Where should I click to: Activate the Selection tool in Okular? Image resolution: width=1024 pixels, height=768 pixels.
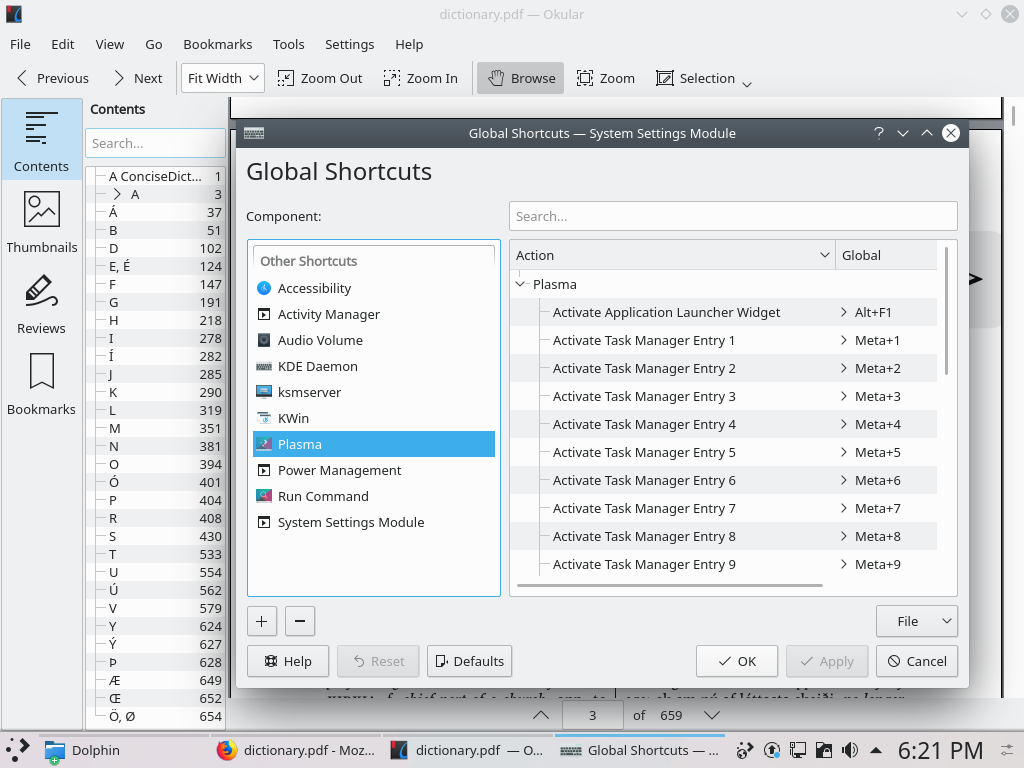coord(696,78)
